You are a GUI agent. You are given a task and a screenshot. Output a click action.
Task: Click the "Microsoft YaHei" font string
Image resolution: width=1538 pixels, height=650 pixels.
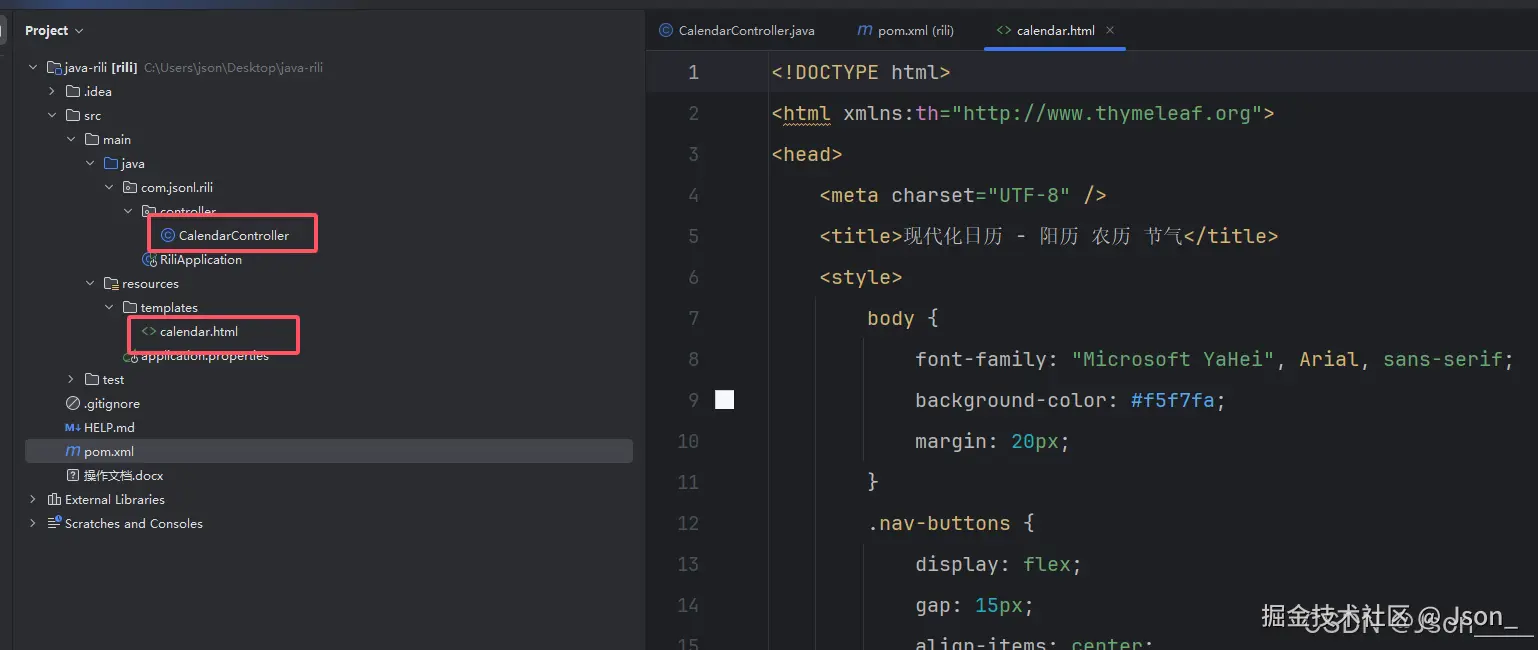click(1173, 359)
